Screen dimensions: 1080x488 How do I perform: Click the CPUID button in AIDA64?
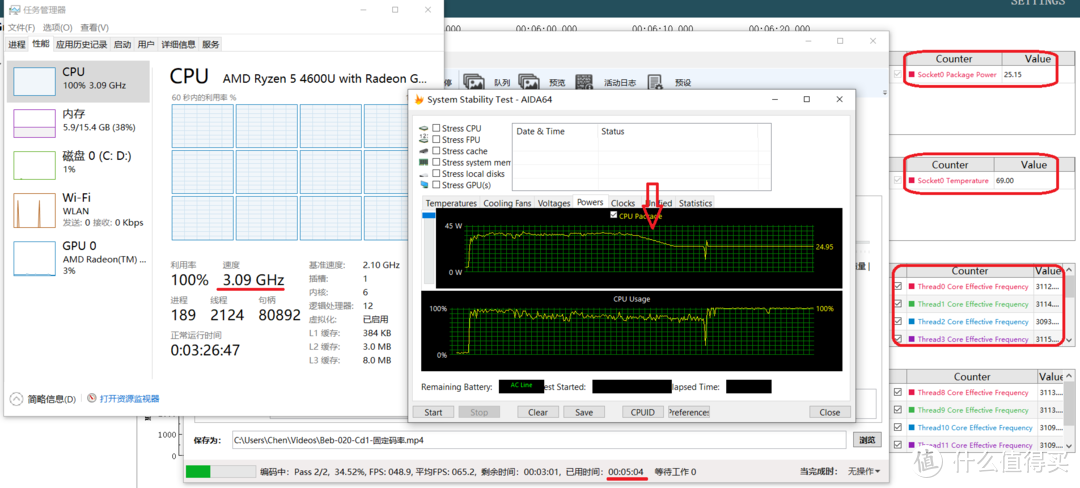643,412
